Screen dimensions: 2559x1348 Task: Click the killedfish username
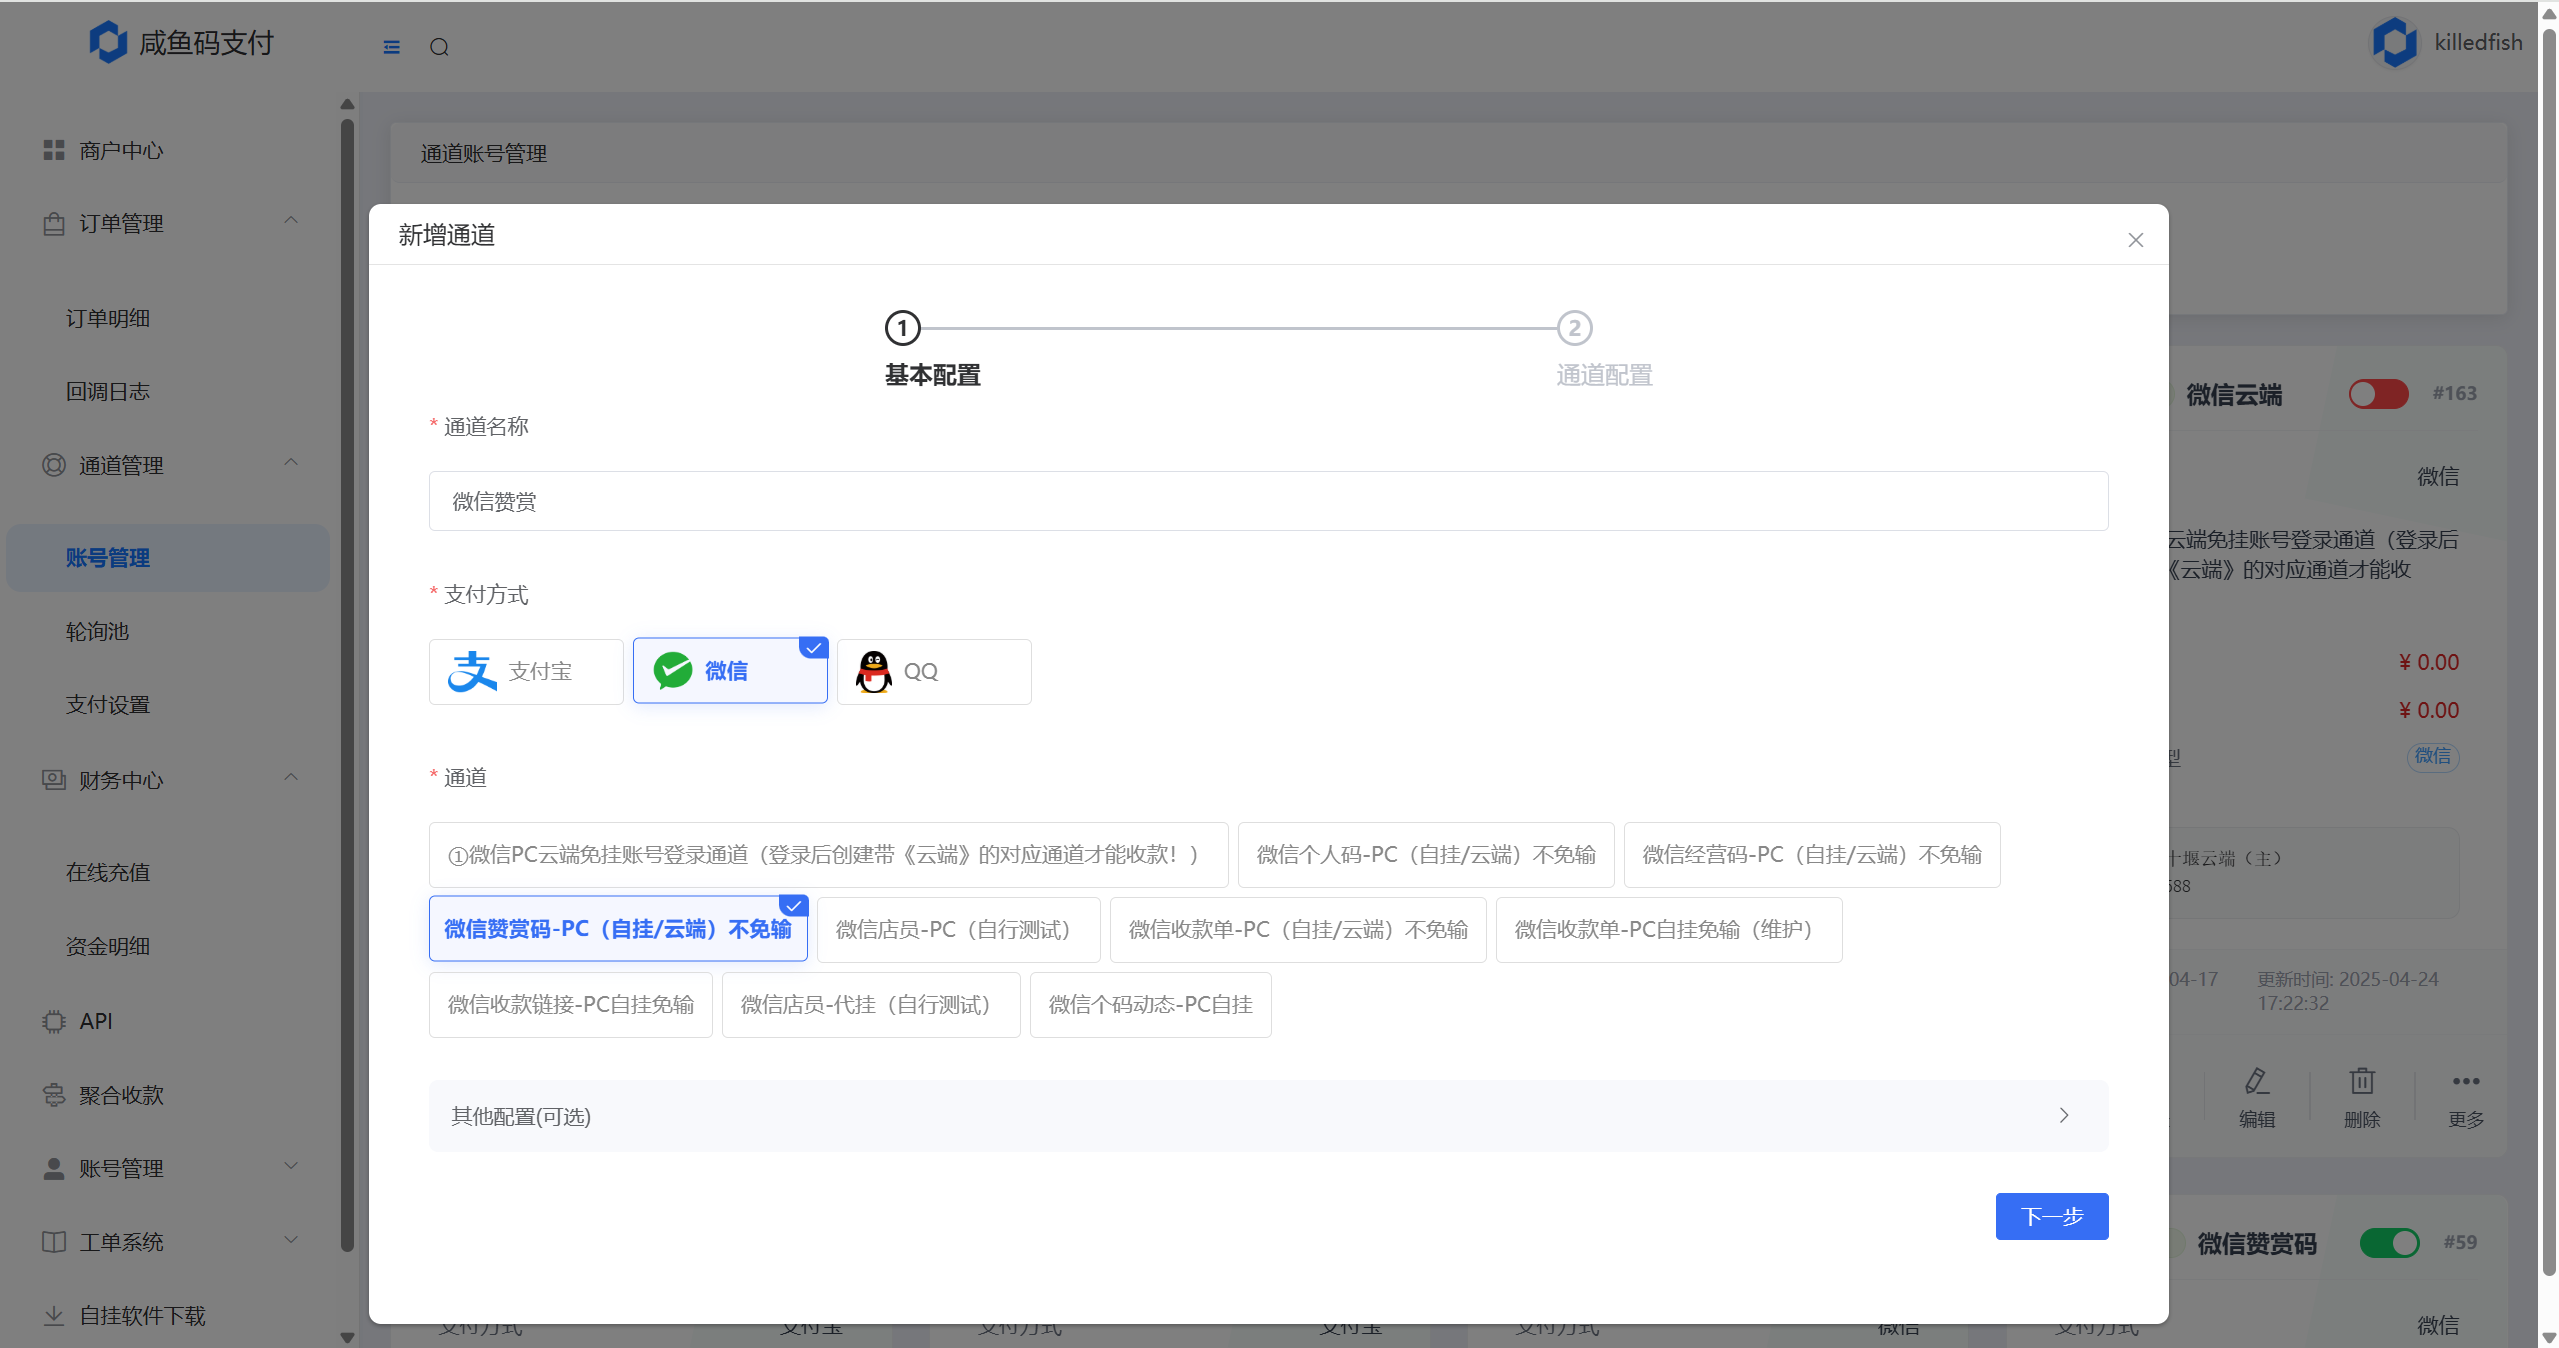(x=2478, y=43)
